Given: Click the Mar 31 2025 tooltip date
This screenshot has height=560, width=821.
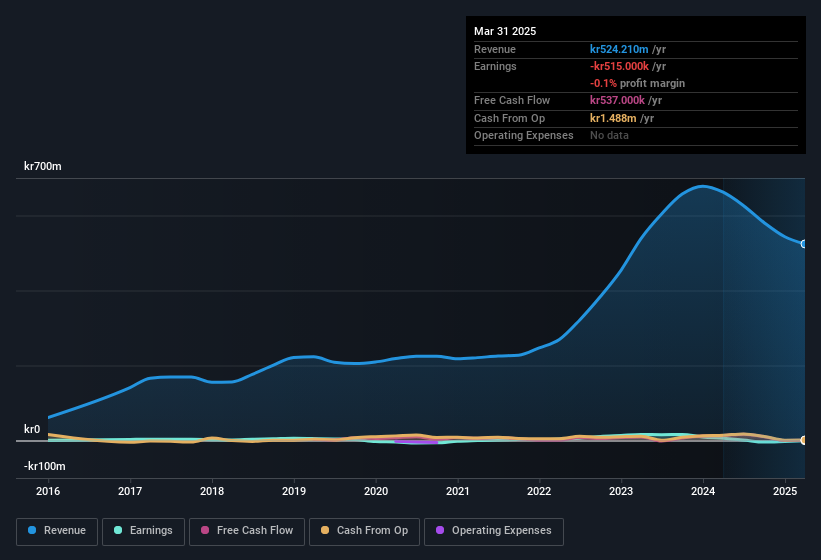Looking at the screenshot, I should [505, 31].
